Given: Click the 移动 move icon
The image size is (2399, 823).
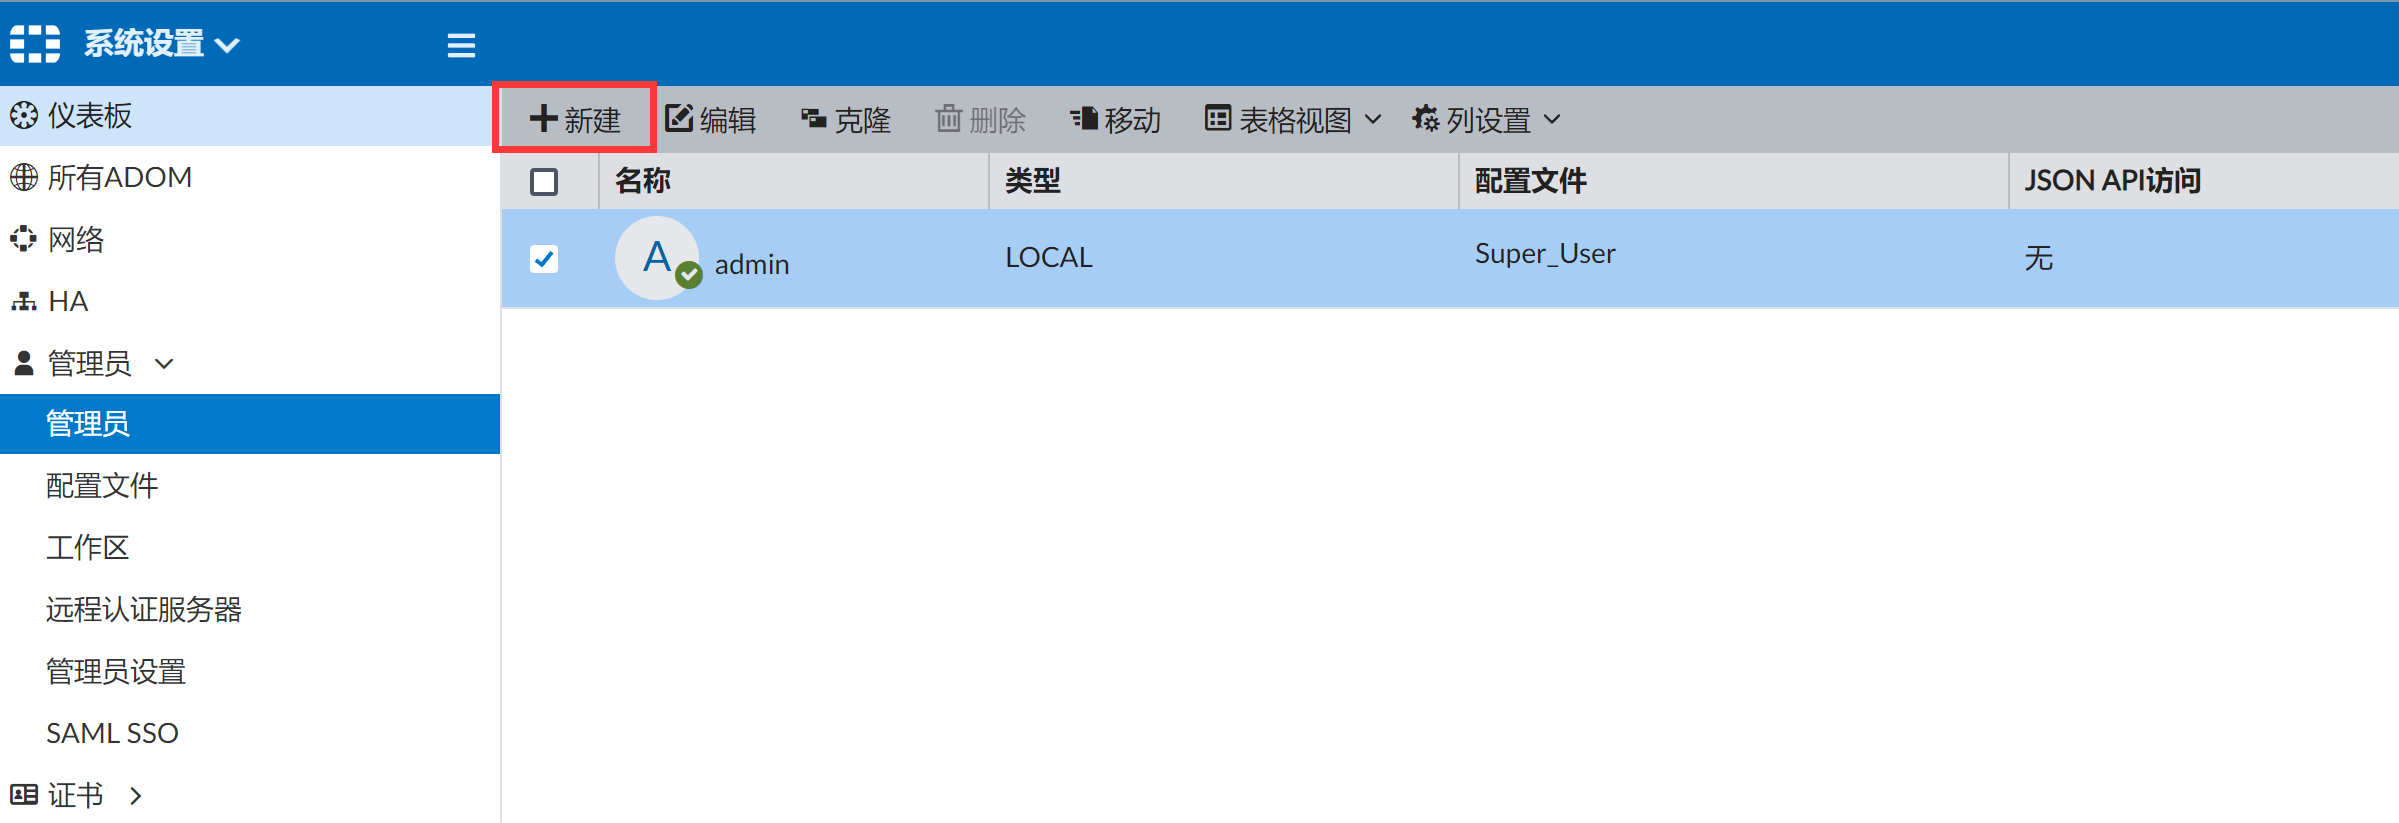Looking at the screenshot, I should point(1084,119).
